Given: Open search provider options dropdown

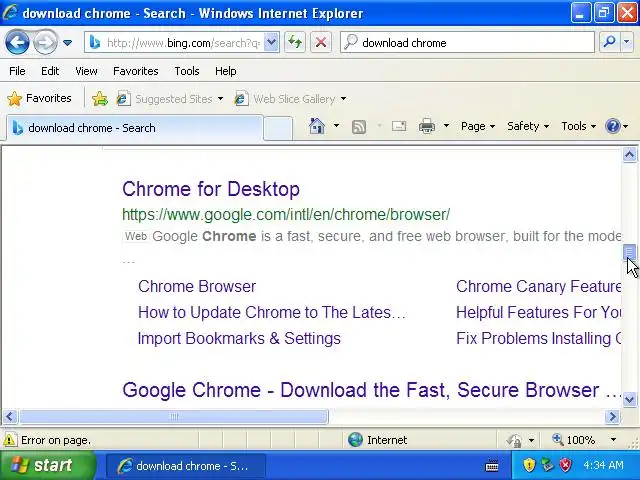Looking at the screenshot, I should click(627, 42).
